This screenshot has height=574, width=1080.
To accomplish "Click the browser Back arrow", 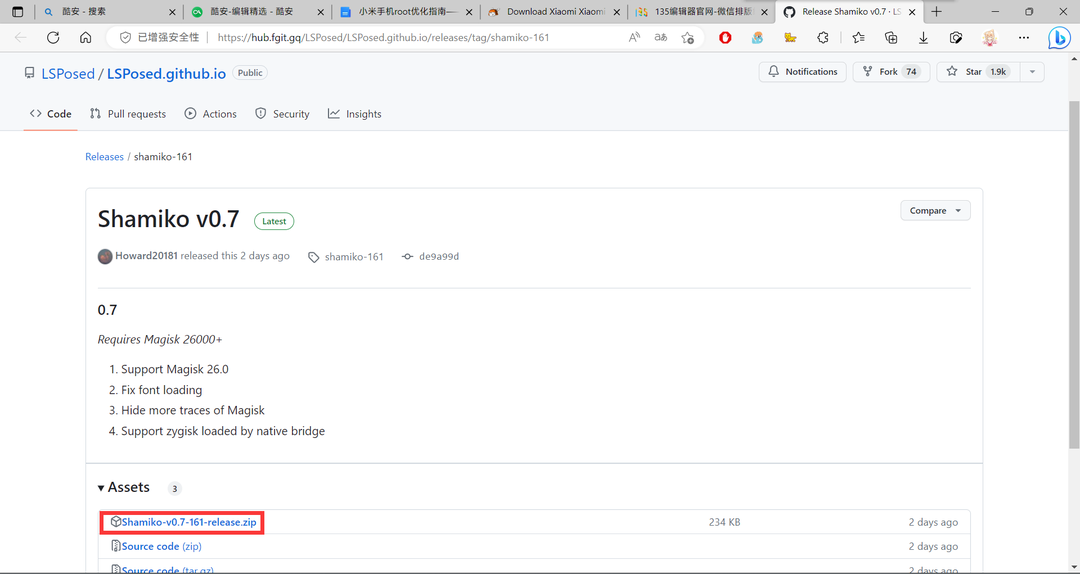I will tap(21, 38).
